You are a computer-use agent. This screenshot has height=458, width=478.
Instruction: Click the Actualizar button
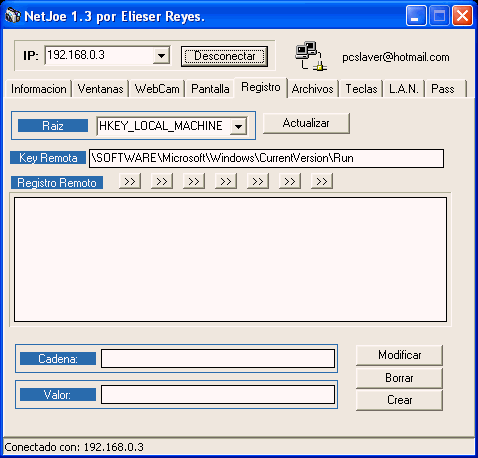[x=306, y=123]
